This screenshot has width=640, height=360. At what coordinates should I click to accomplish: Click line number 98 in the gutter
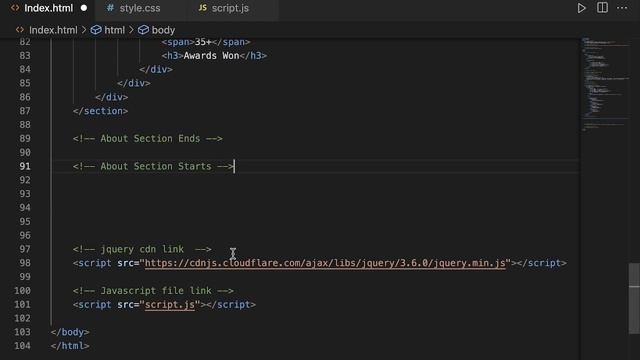[25, 263]
